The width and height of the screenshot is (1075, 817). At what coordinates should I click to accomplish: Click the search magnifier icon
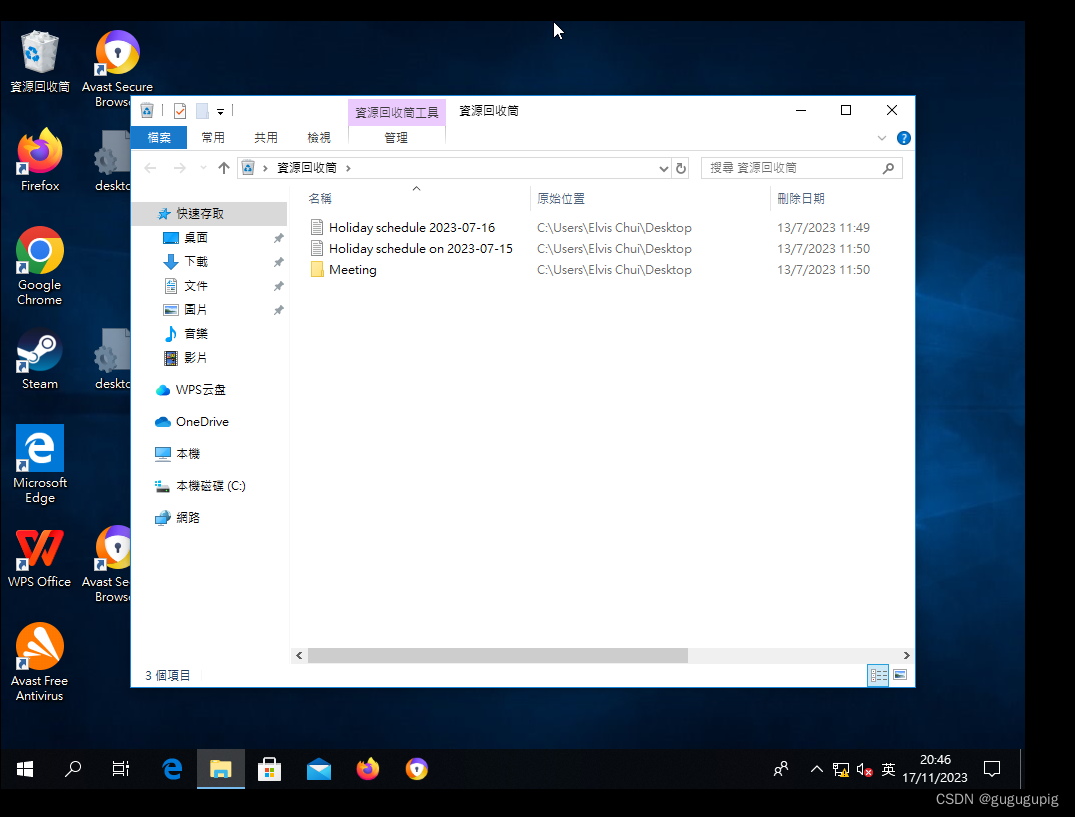tap(889, 168)
